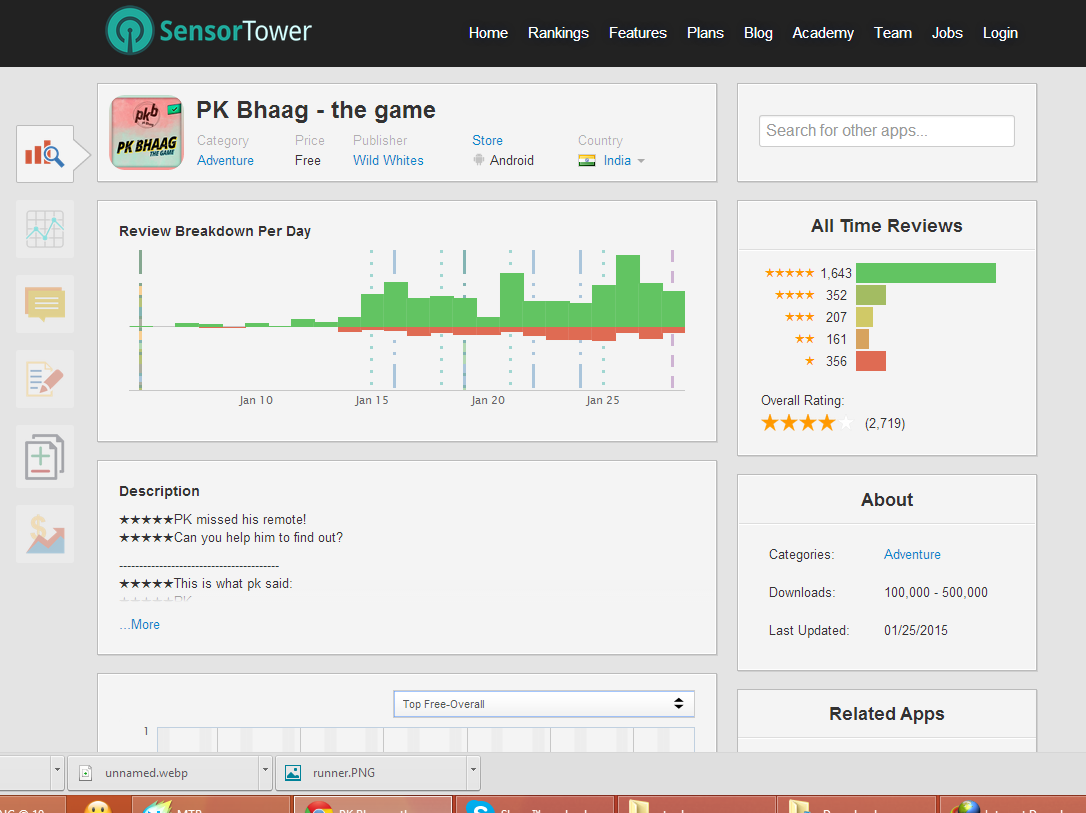The image size is (1086, 813).
Task: Open the Jobs page link
Action: pos(947,33)
